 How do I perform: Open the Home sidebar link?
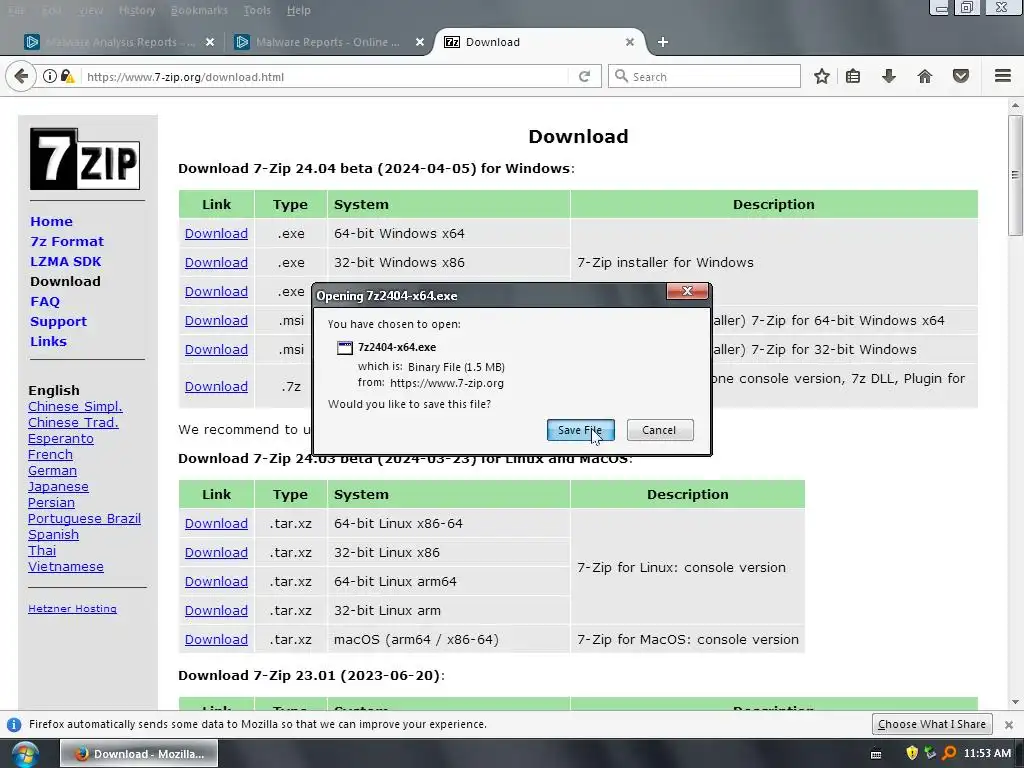pos(51,221)
